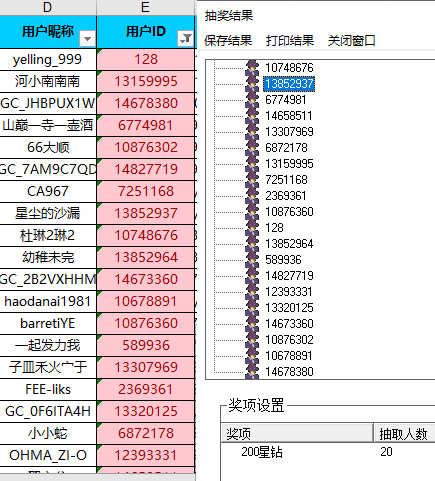Select result tree item 6872178

pyautogui.click(x=286, y=148)
